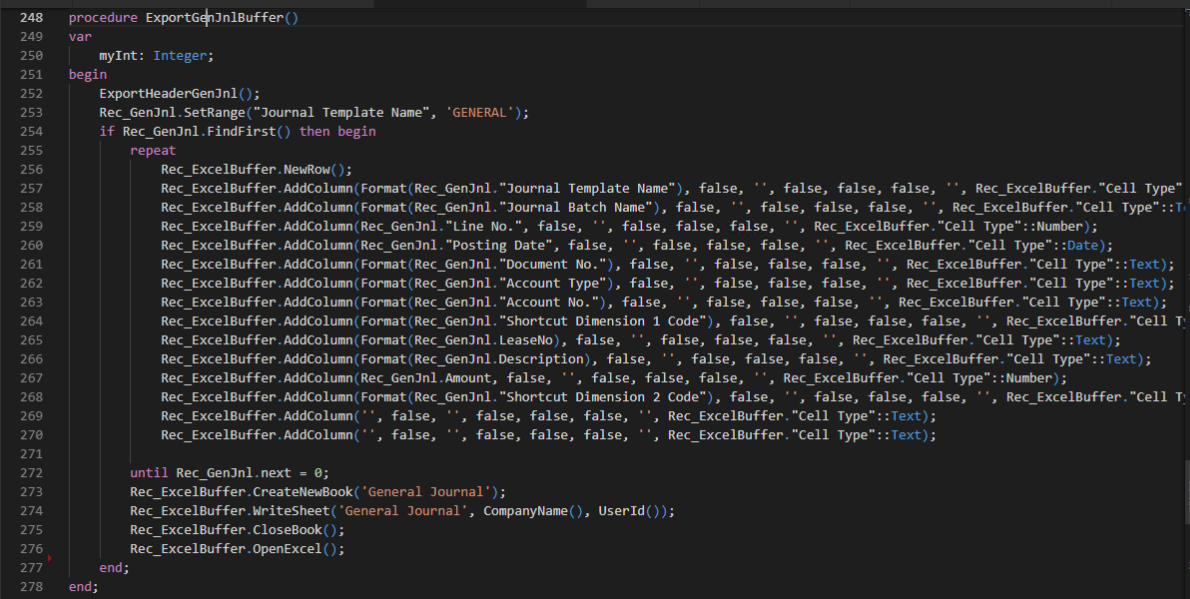Click the myInt variable declaration
Screen dimensions: 1190x599
(x=122, y=56)
